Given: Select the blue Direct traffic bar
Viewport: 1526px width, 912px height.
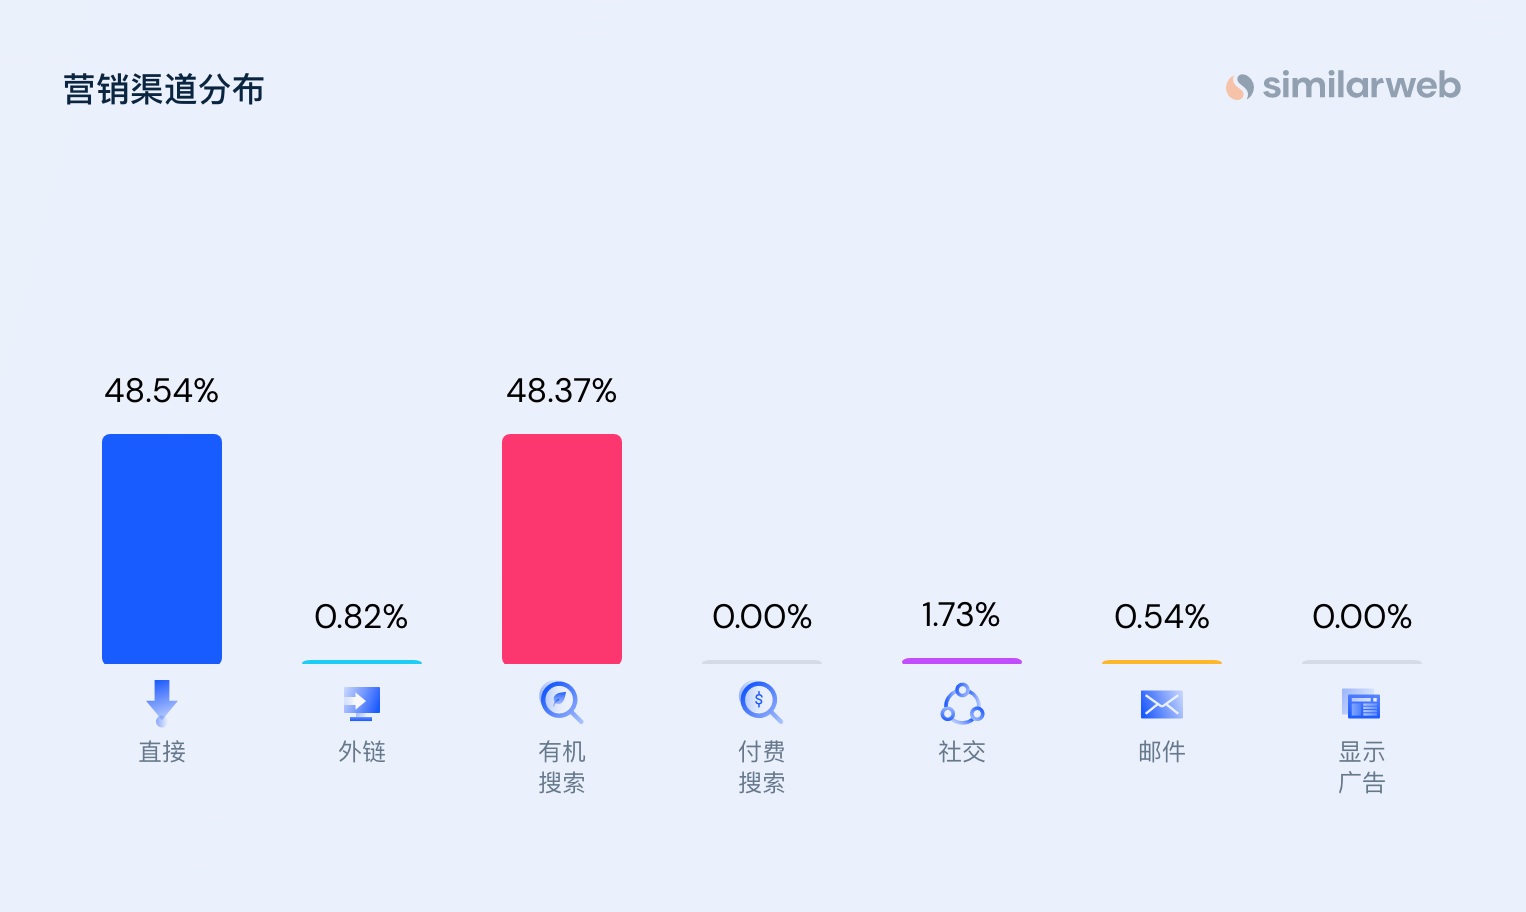Looking at the screenshot, I should pos(162,549).
